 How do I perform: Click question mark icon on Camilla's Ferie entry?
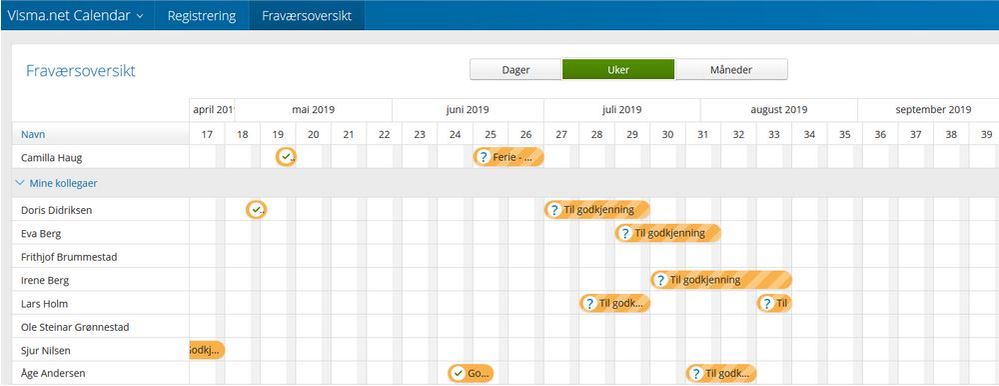click(x=484, y=157)
